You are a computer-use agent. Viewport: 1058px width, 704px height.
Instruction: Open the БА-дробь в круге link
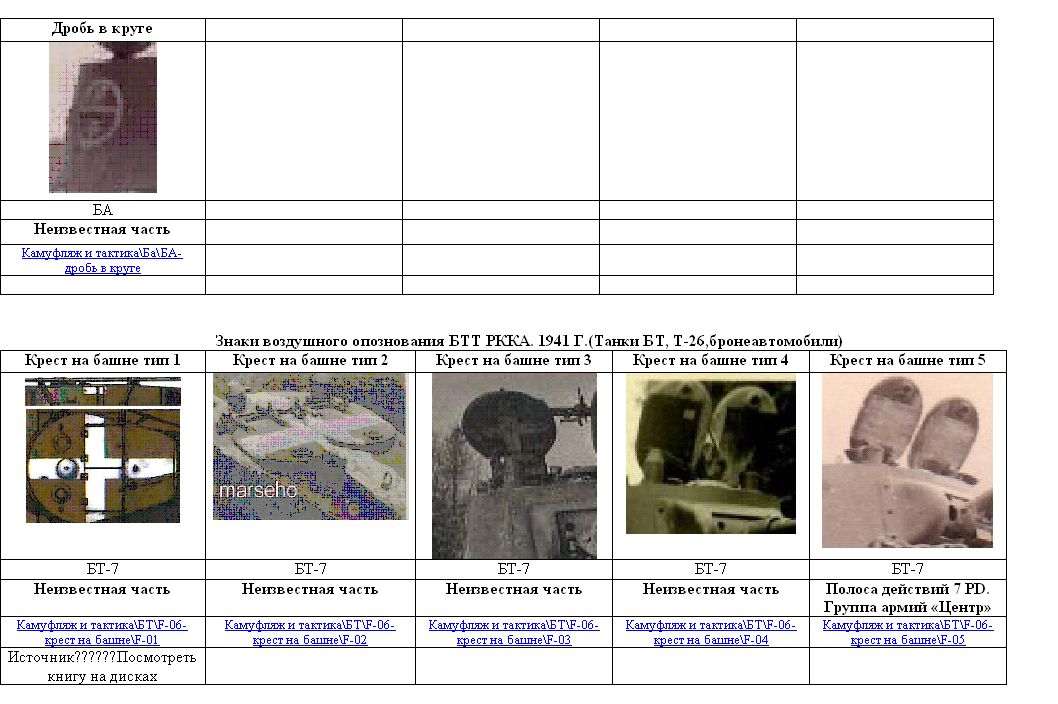coord(102,261)
